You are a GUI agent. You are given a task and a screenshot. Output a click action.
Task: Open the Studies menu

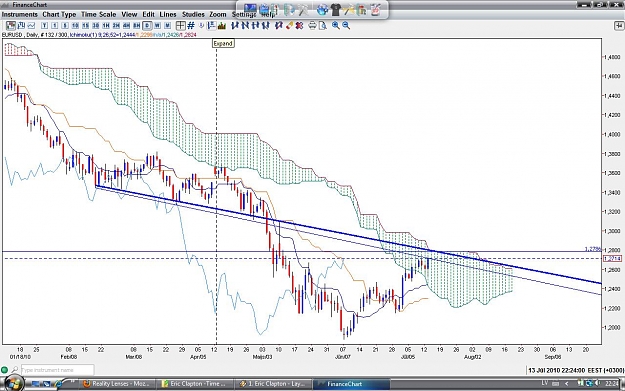click(x=193, y=14)
